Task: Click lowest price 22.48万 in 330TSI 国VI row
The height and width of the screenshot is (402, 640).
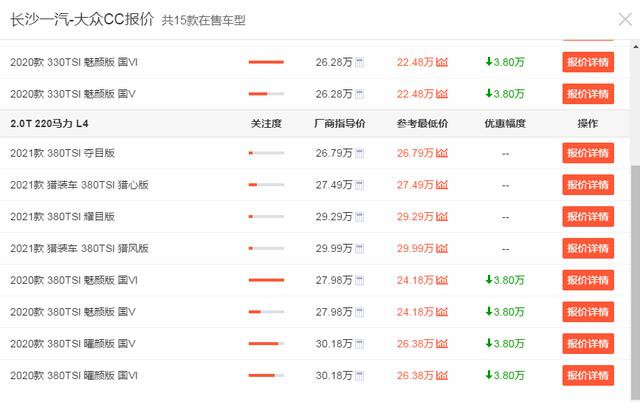Action: 415,62
